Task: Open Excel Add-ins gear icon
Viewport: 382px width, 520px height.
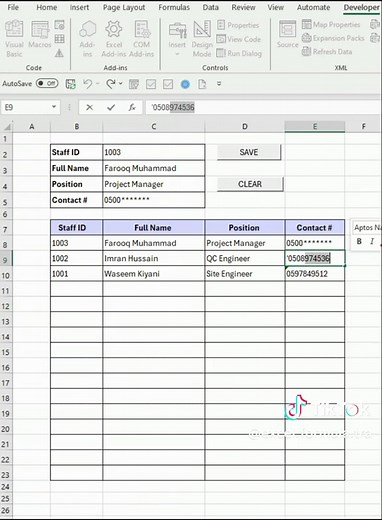Action: (114, 39)
